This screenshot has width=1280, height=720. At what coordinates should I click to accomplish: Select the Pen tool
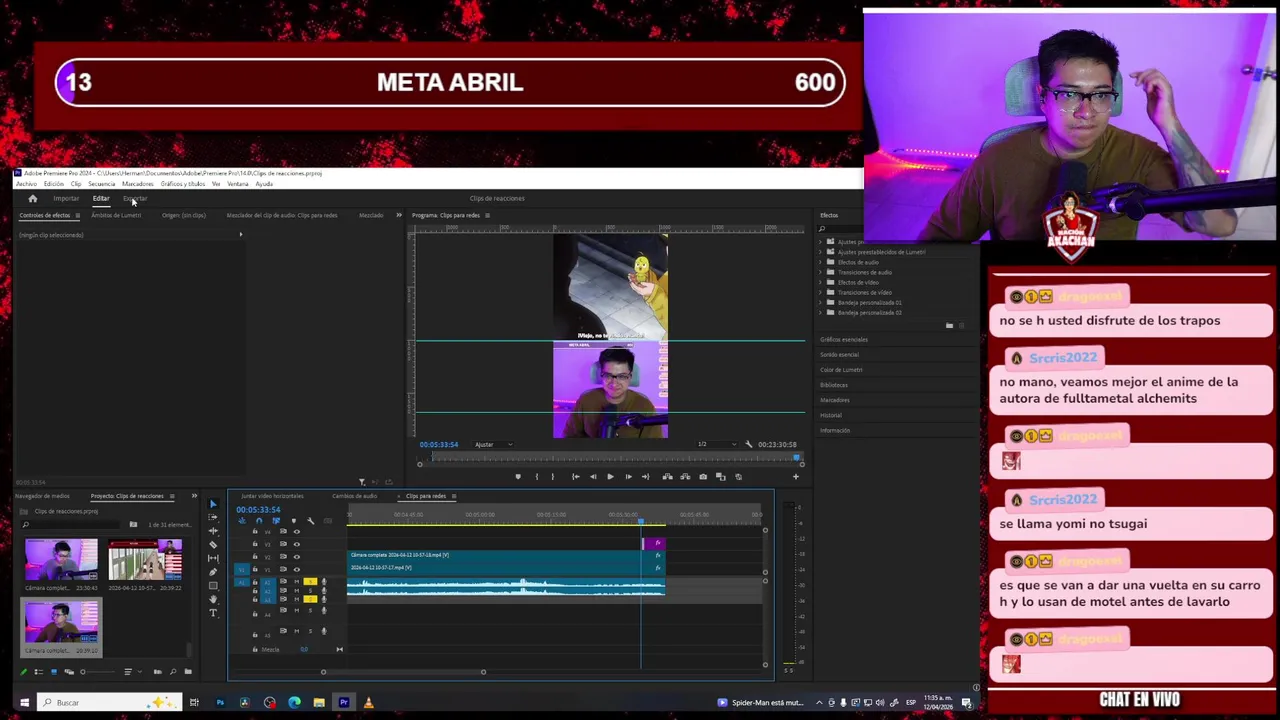point(213,572)
